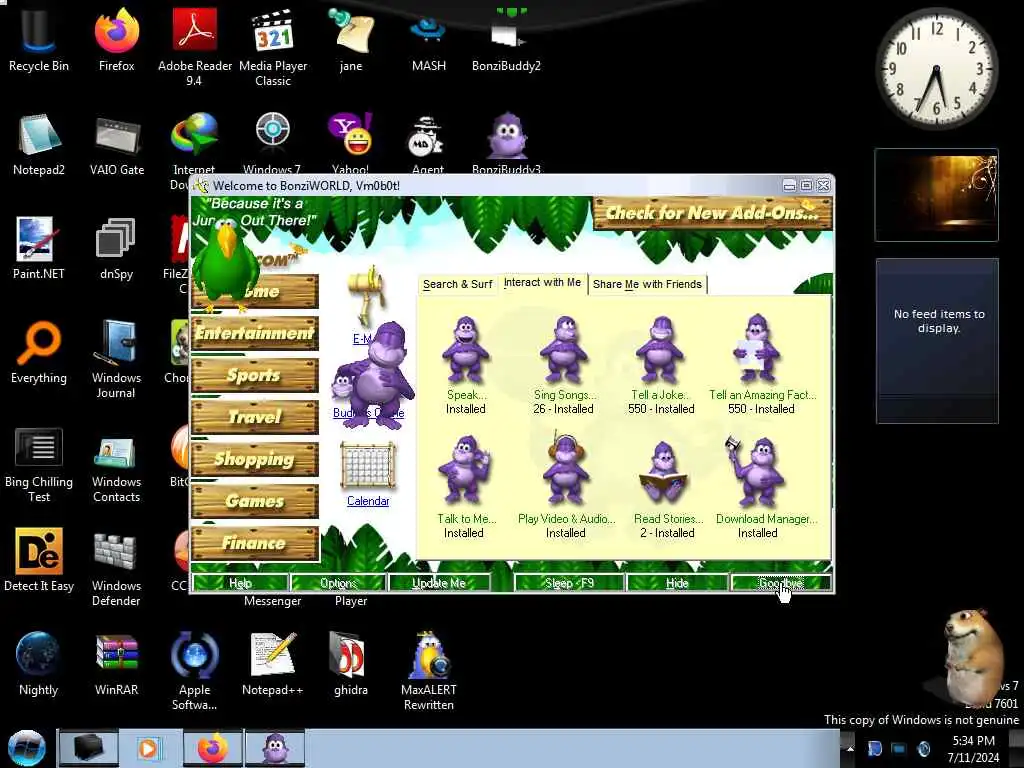Open Tell an Amazing Fact icon
This screenshot has height=768, width=1024.
point(757,348)
